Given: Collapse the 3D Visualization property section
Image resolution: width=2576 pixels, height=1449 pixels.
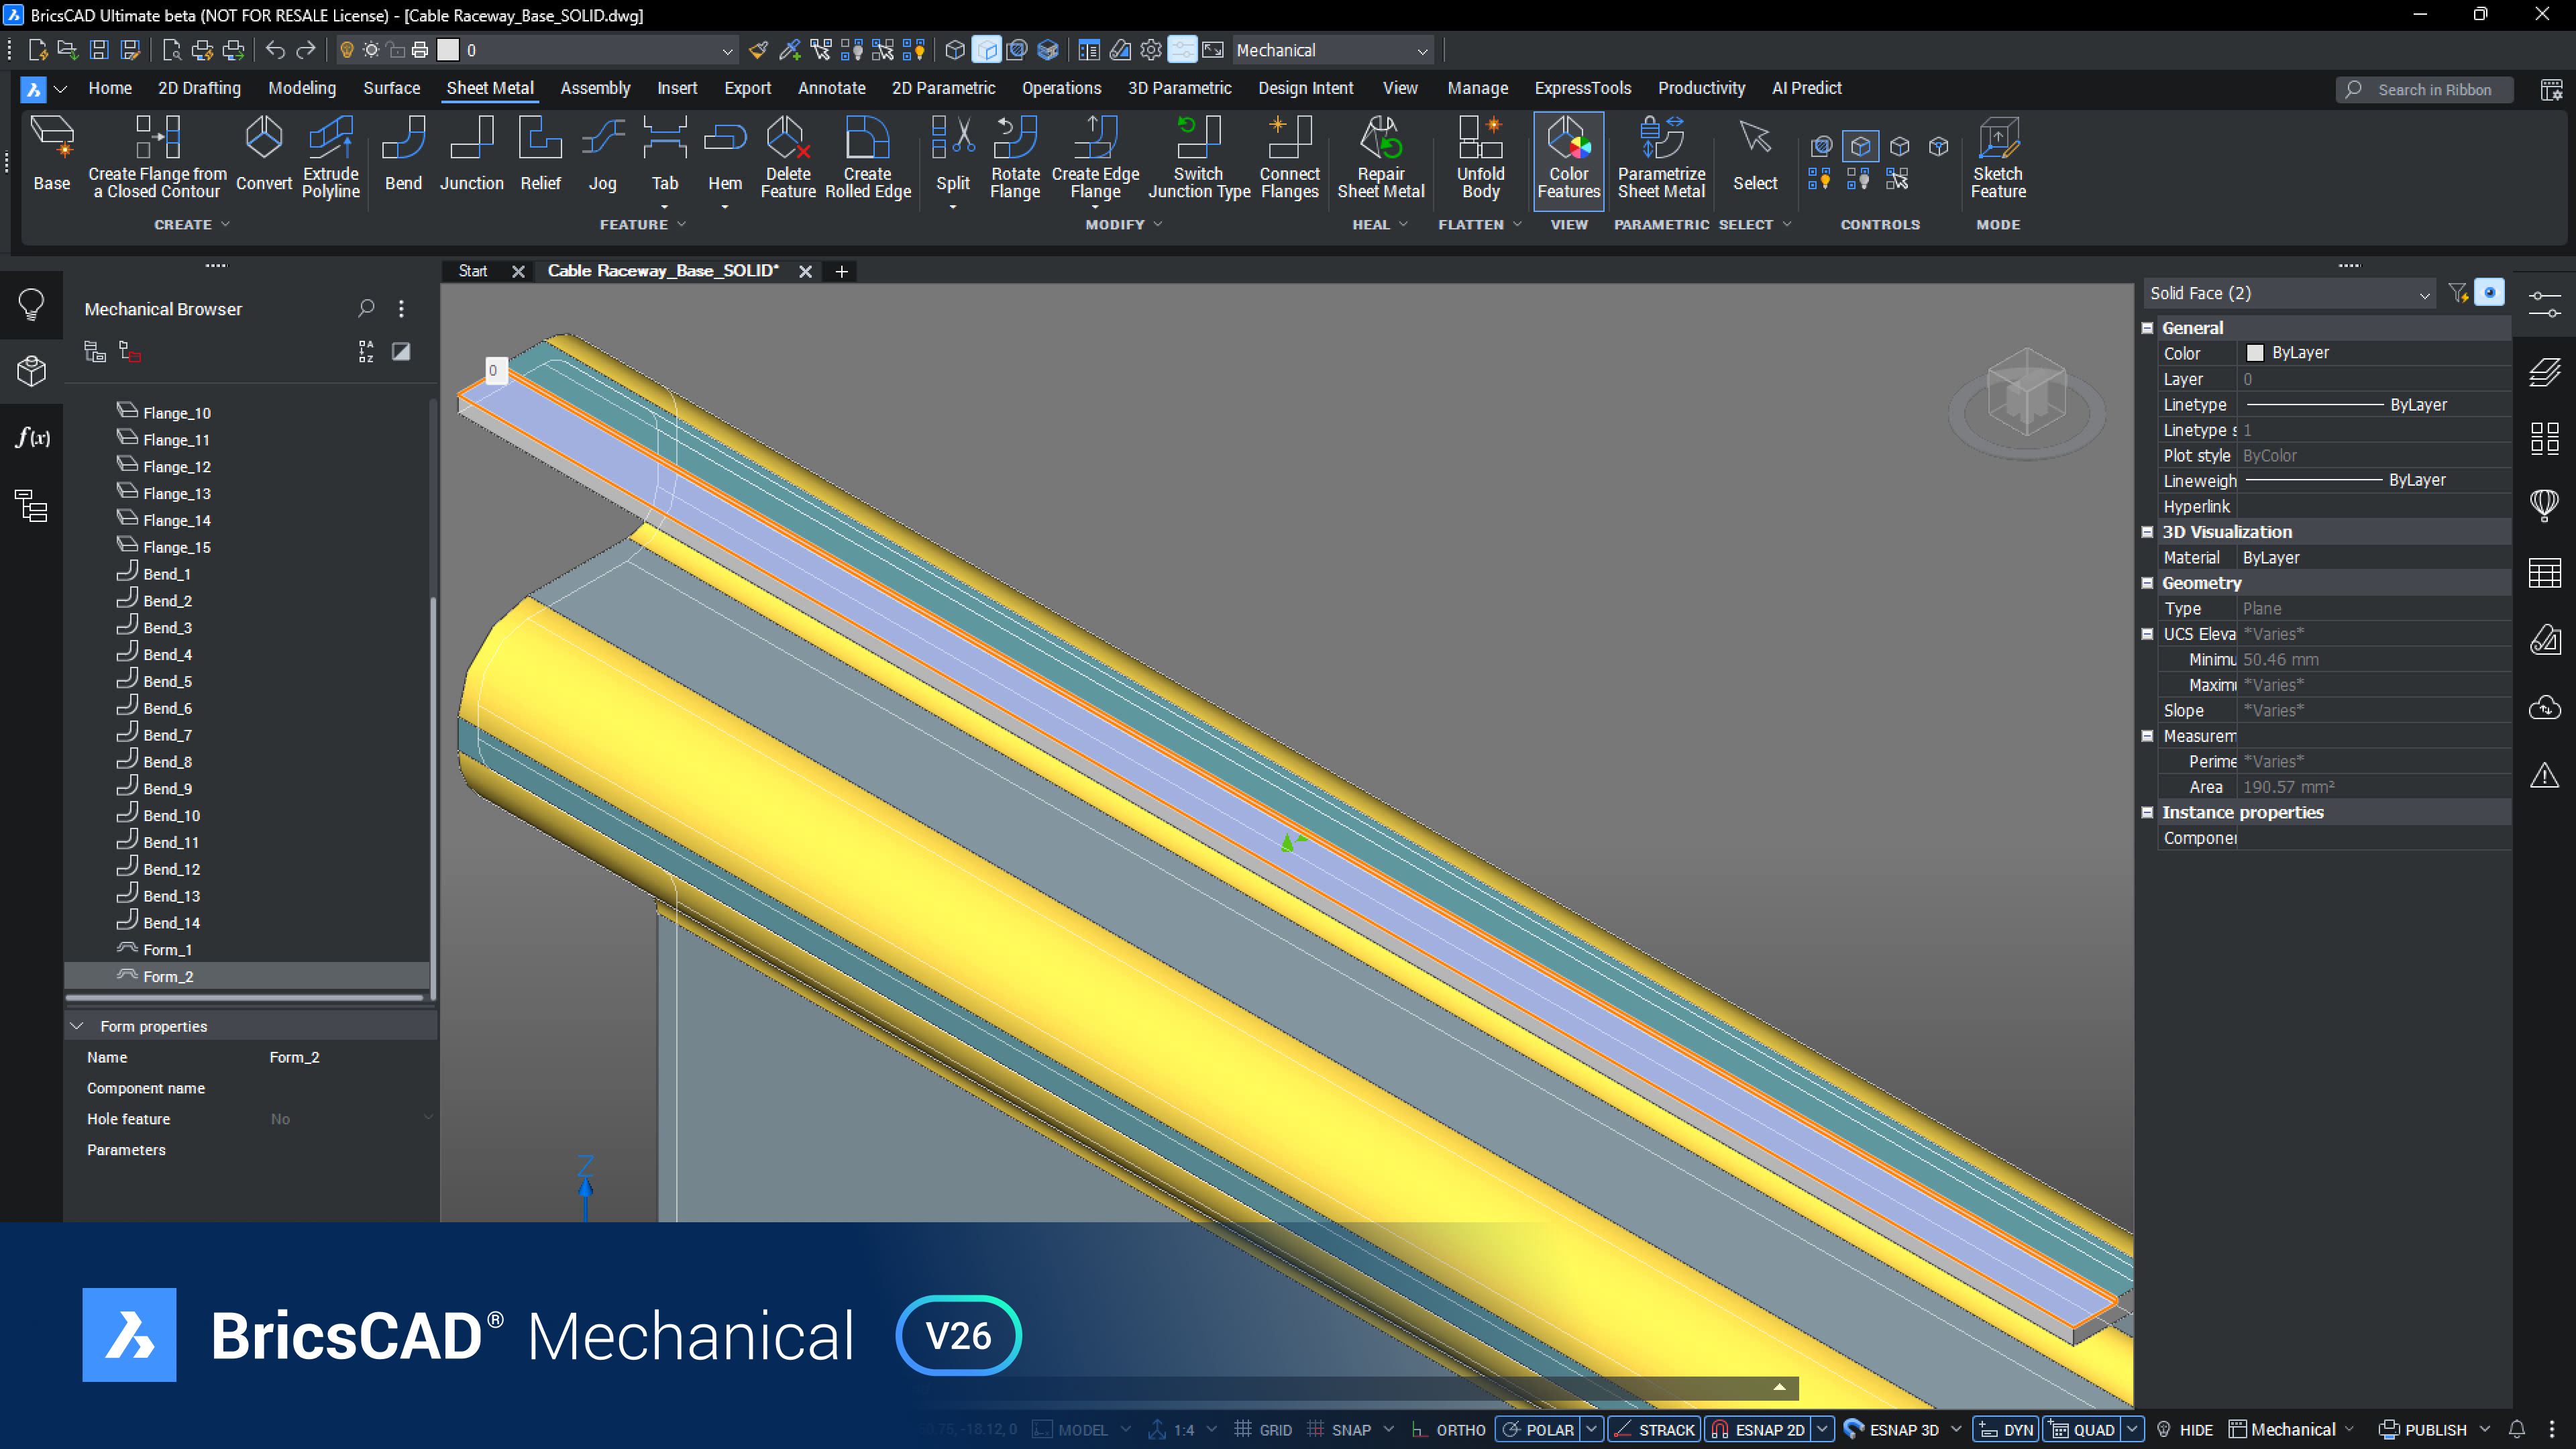Looking at the screenshot, I should (2148, 532).
